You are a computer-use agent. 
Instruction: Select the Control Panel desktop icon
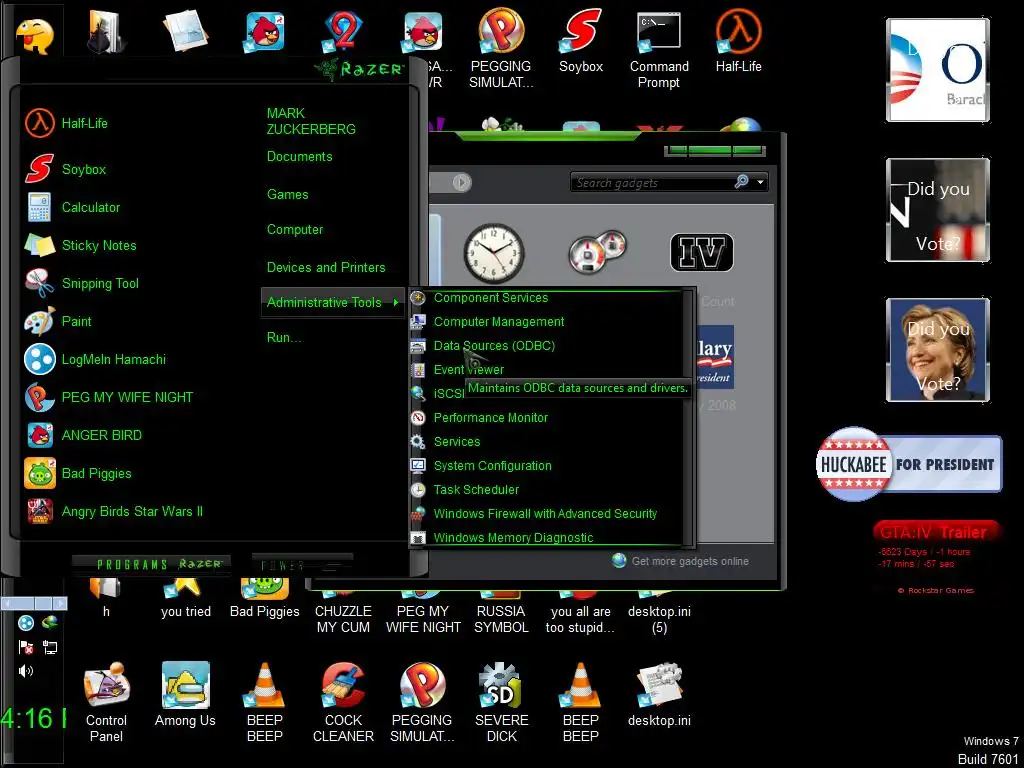(106, 702)
